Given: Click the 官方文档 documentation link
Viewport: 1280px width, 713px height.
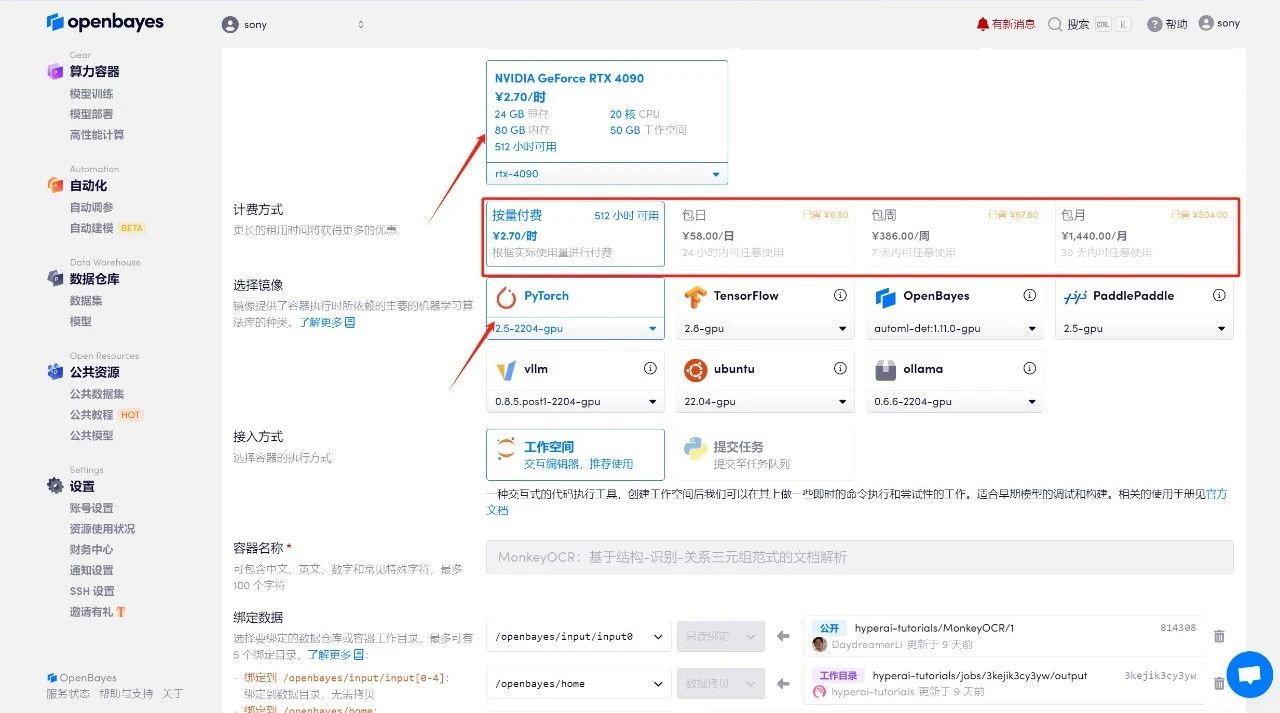Looking at the screenshot, I should tap(1216, 494).
